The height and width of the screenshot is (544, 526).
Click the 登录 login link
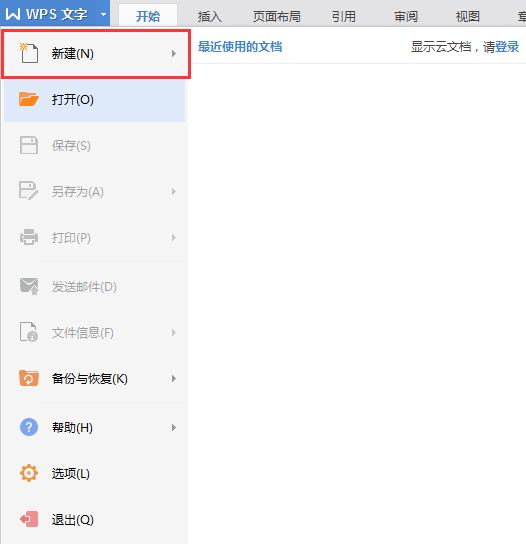(507, 46)
